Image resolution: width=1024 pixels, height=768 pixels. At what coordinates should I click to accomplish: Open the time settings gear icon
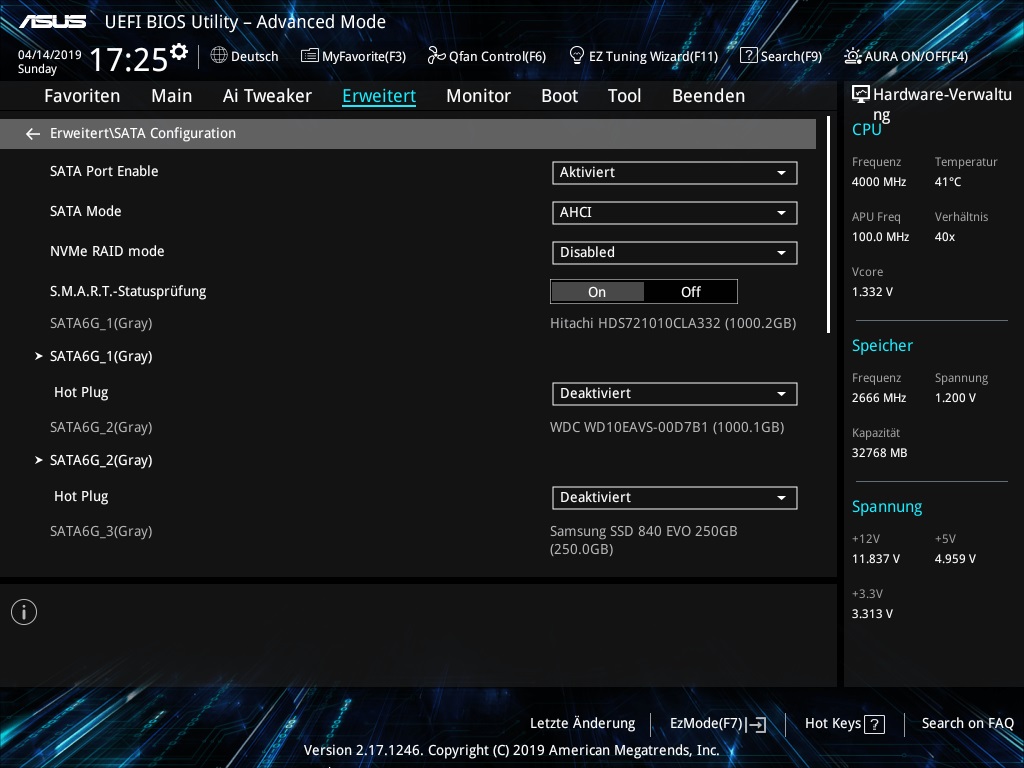pyautogui.click(x=178, y=52)
